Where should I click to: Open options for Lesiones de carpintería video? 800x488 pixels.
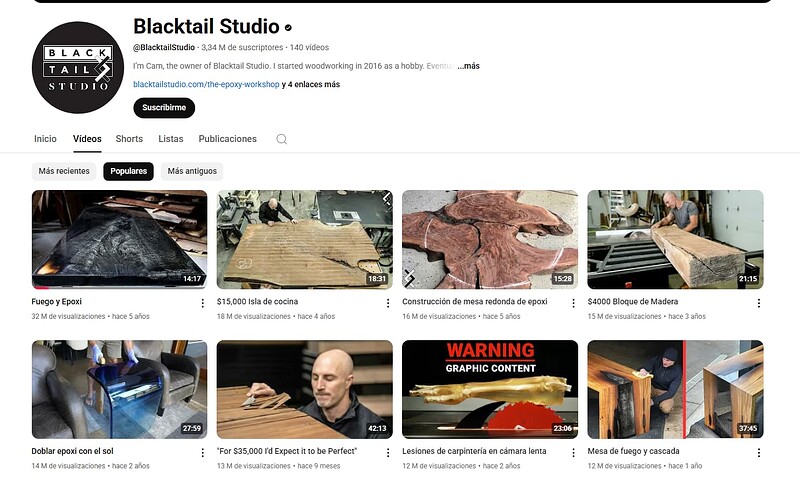(573, 452)
